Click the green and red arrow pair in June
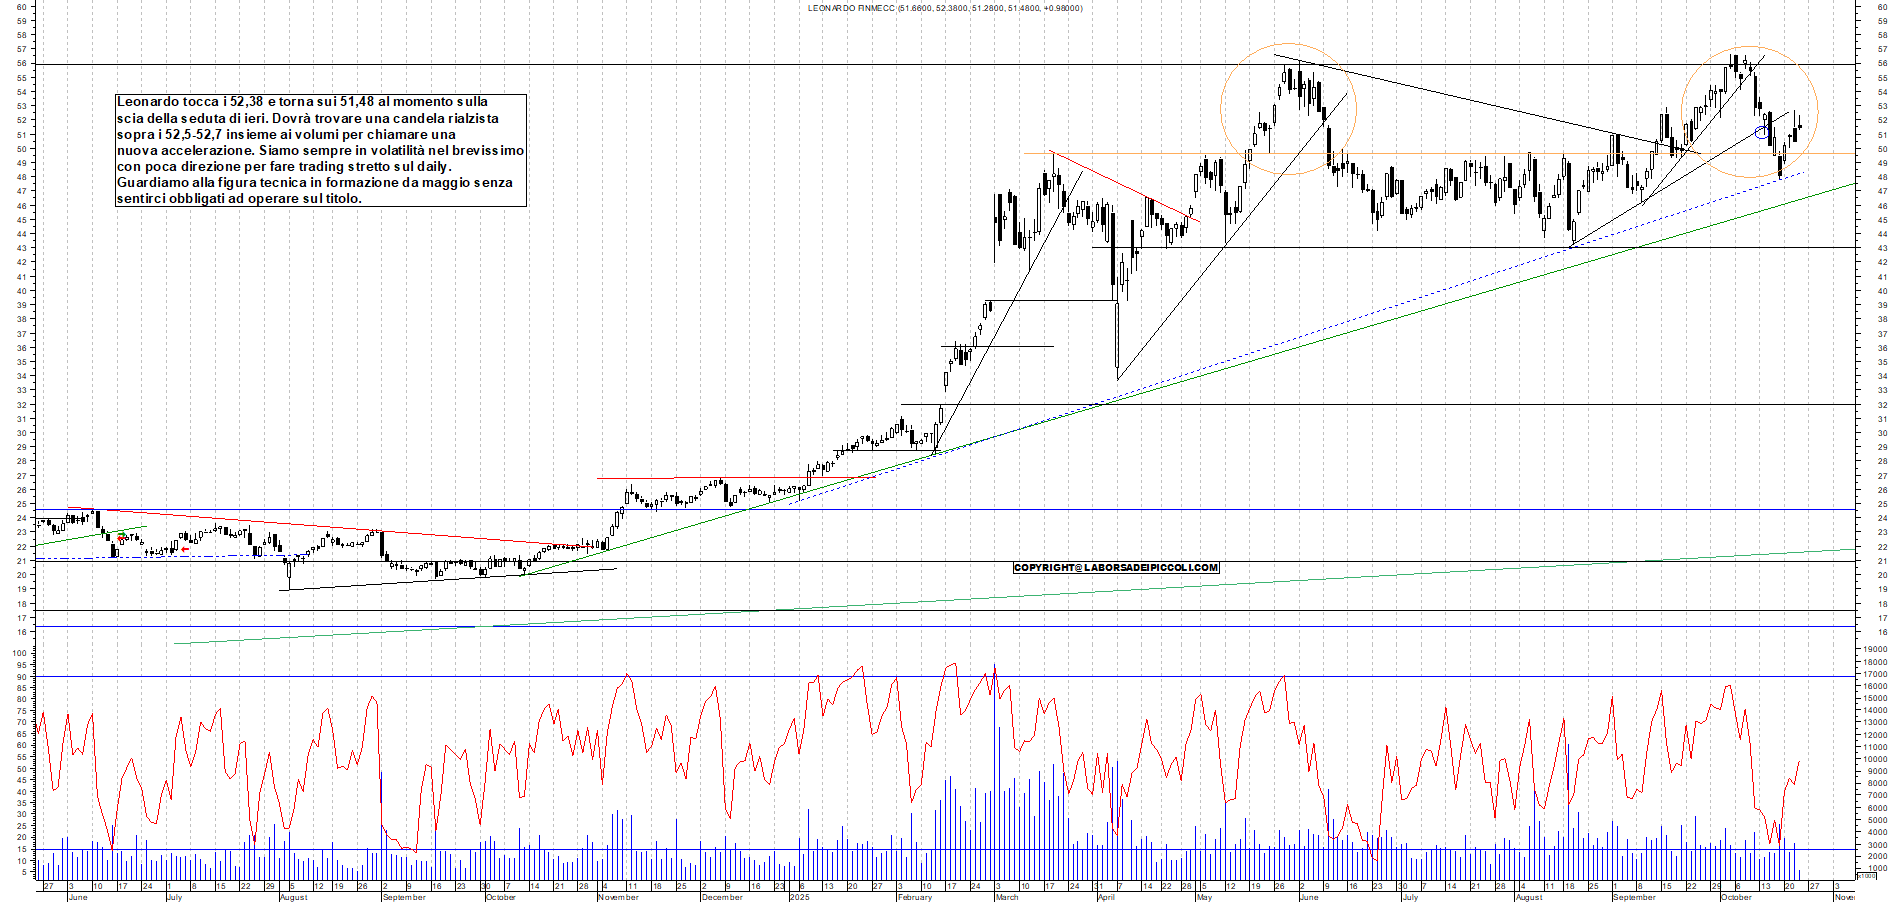The width and height of the screenshot is (1890, 902). [122, 537]
